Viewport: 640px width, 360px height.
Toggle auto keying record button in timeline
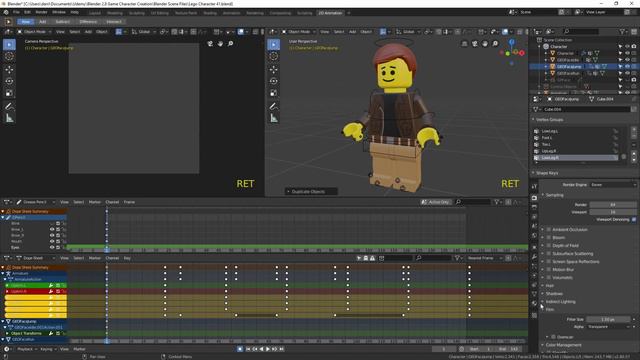(240, 349)
